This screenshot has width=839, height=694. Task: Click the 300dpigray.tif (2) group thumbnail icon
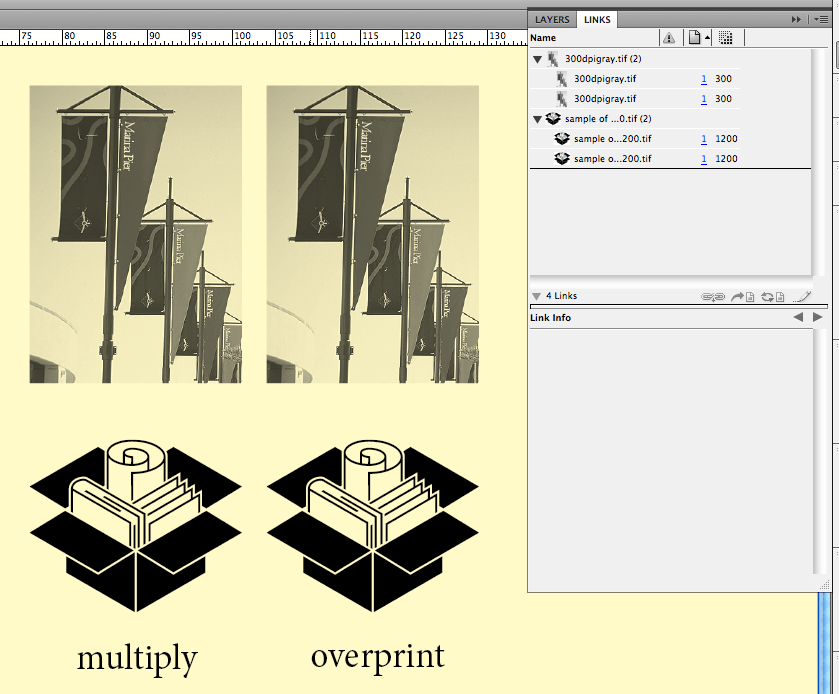[x=553, y=59]
